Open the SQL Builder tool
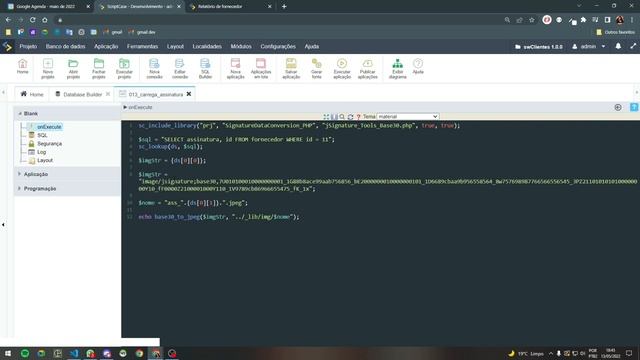640x360 pixels. coord(205,68)
